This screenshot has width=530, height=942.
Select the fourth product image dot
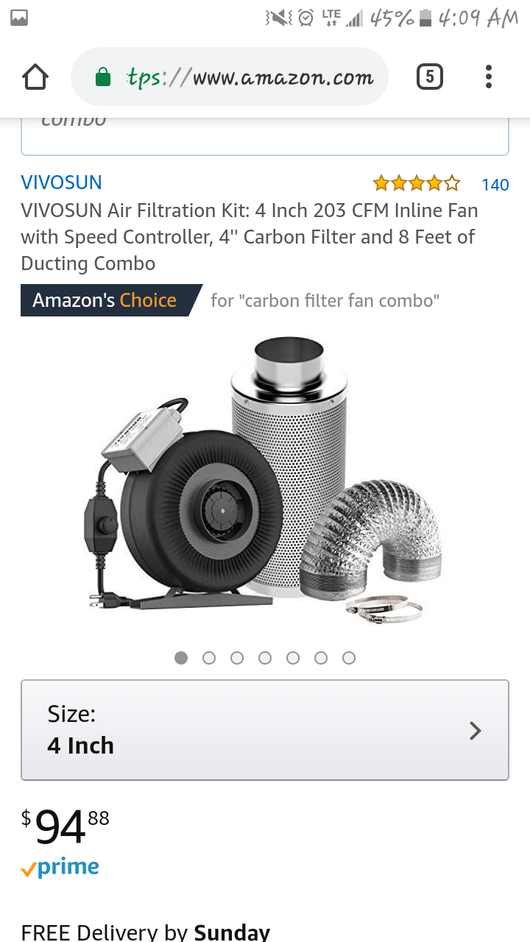tap(265, 658)
